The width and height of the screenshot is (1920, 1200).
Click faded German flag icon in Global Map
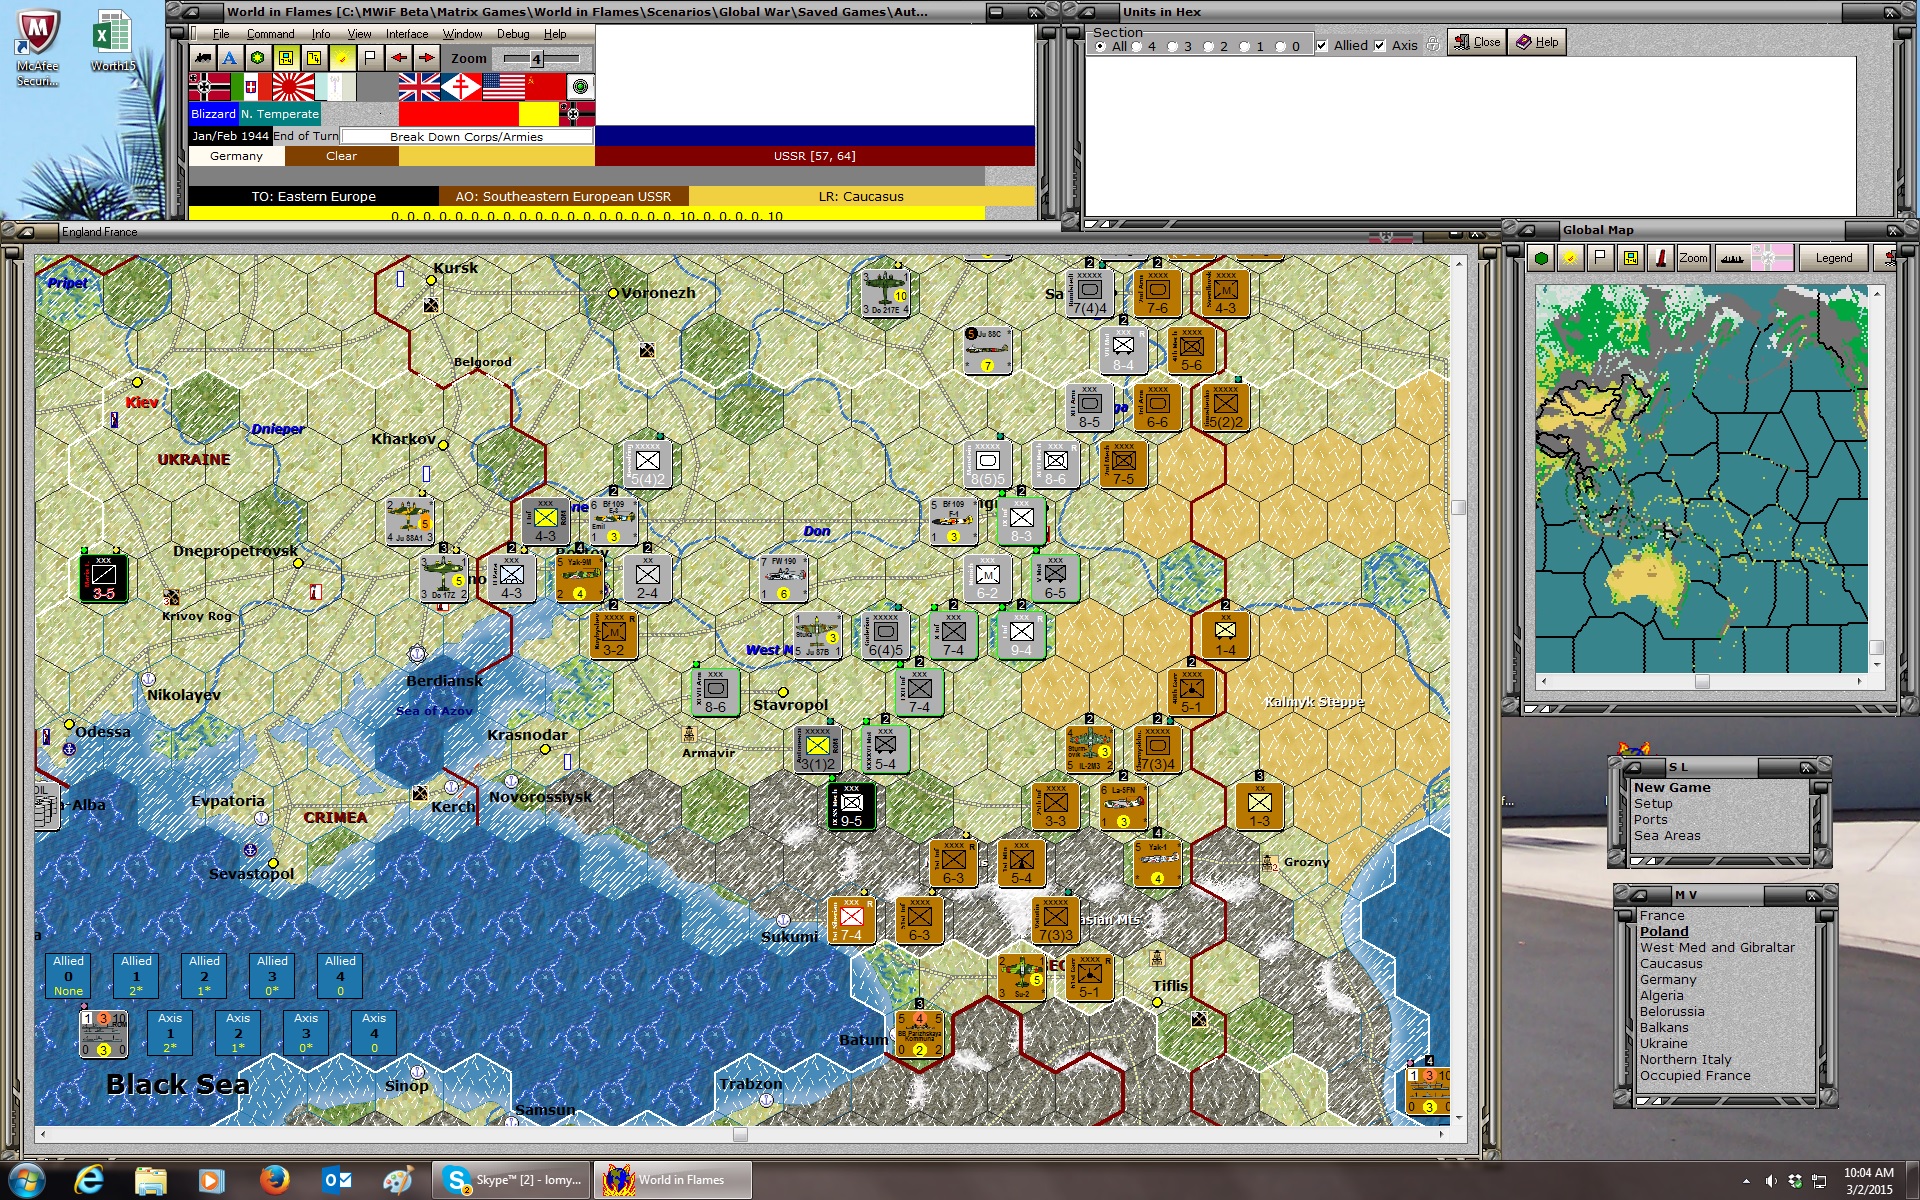tap(1771, 258)
